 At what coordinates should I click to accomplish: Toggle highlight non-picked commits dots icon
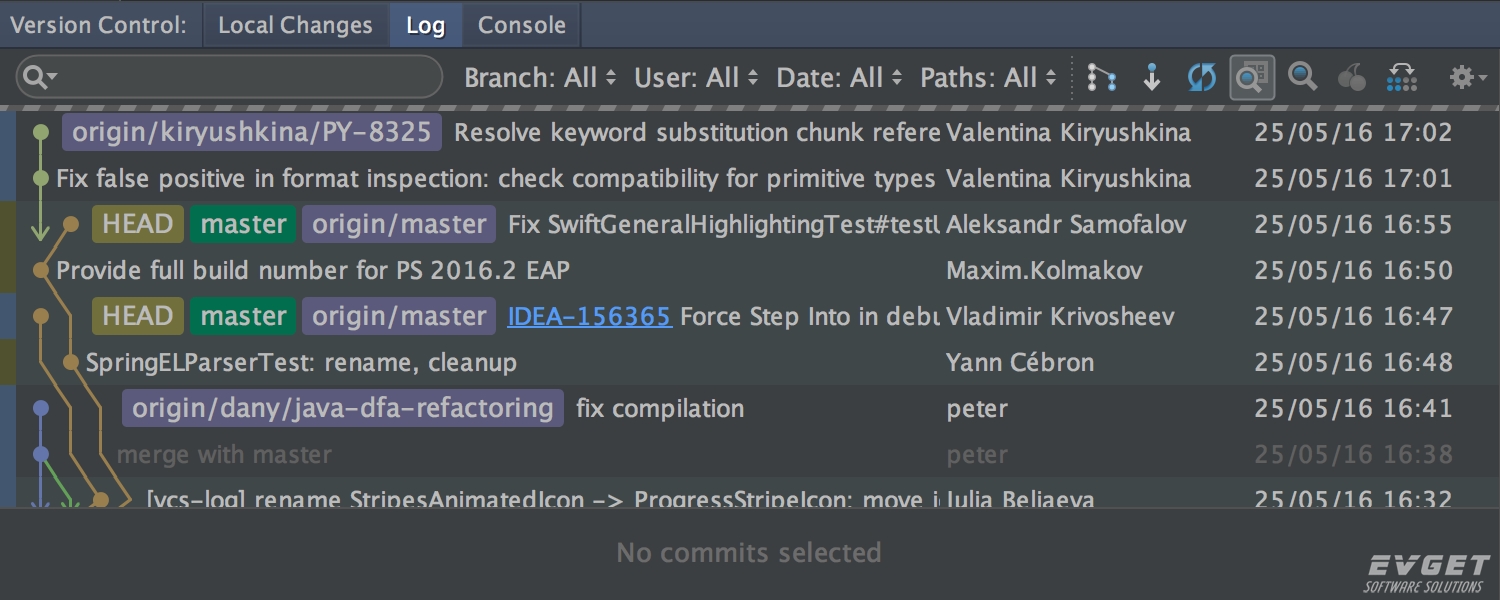(x=1402, y=78)
